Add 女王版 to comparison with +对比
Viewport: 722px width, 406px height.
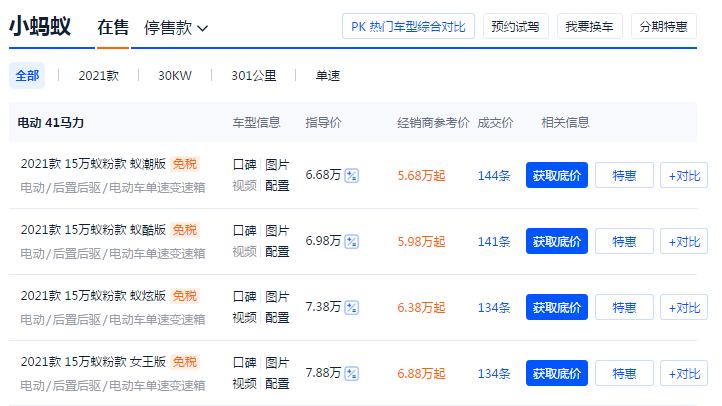tap(684, 373)
